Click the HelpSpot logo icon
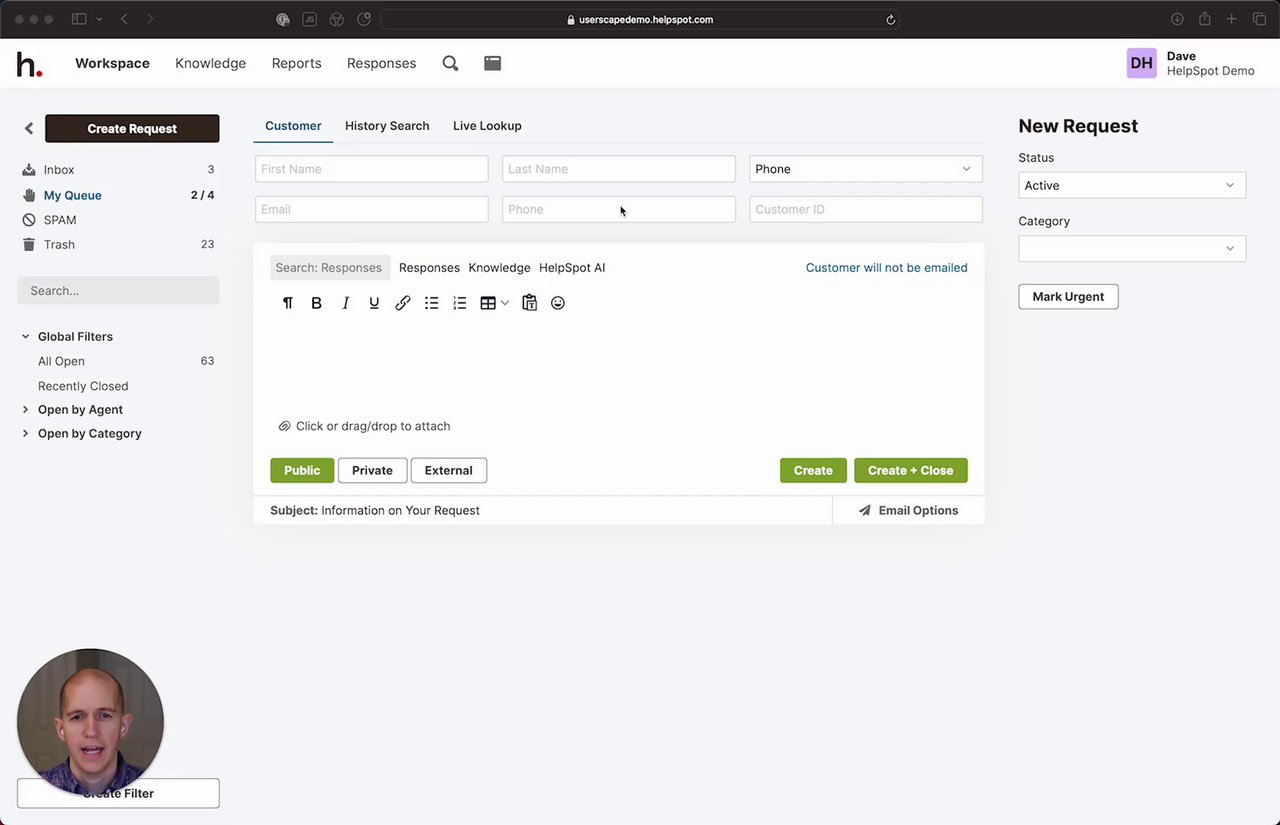The width and height of the screenshot is (1280, 825). click(29, 64)
